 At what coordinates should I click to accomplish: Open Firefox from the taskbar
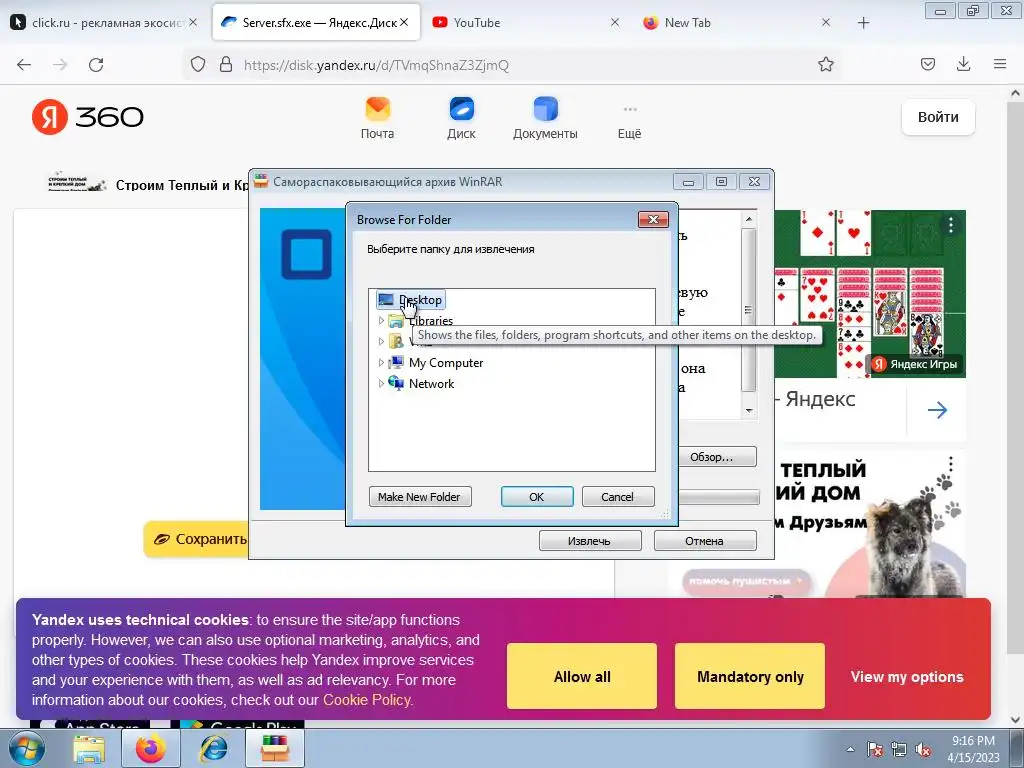pyautogui.click(x=151, y=749)
